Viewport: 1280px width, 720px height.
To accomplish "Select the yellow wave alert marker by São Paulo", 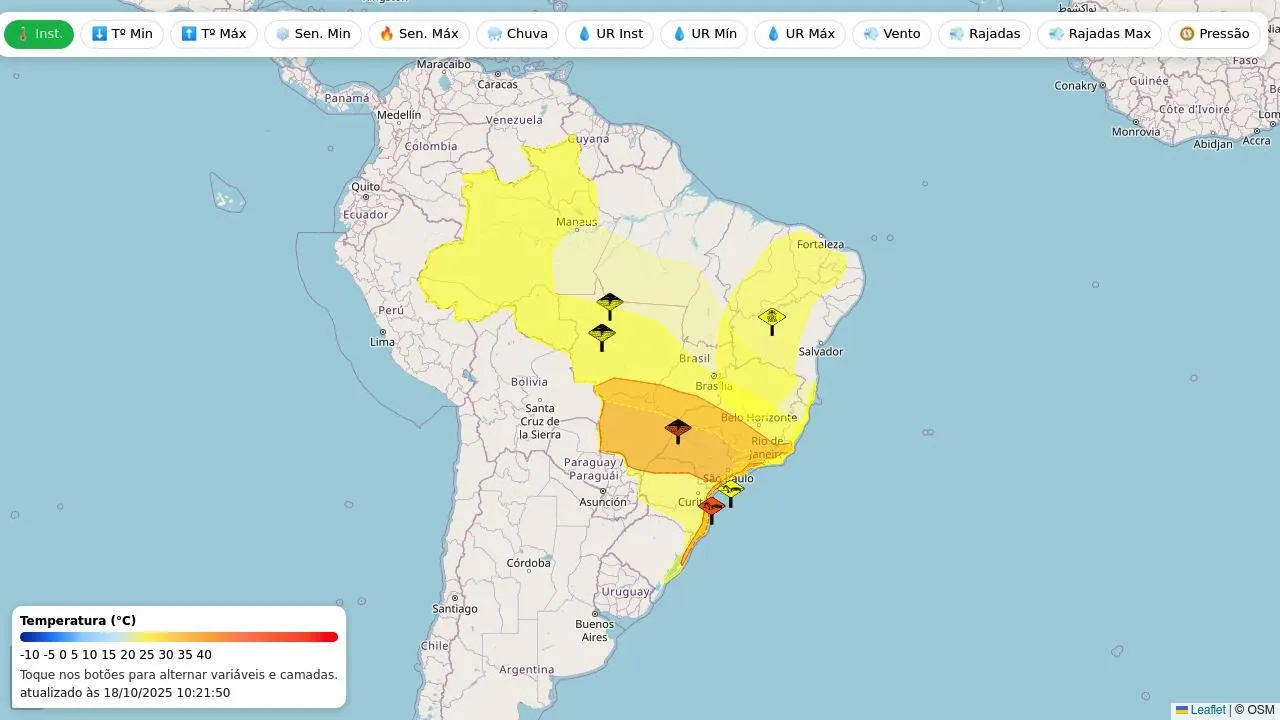I will click(731, 489).
